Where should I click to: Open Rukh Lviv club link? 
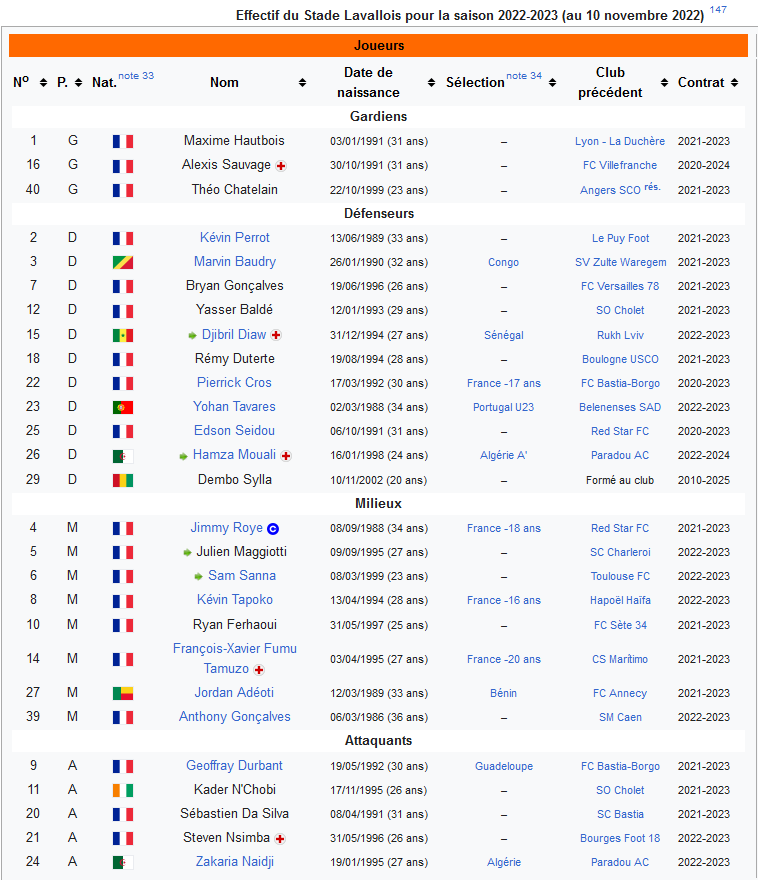point(620,335)
